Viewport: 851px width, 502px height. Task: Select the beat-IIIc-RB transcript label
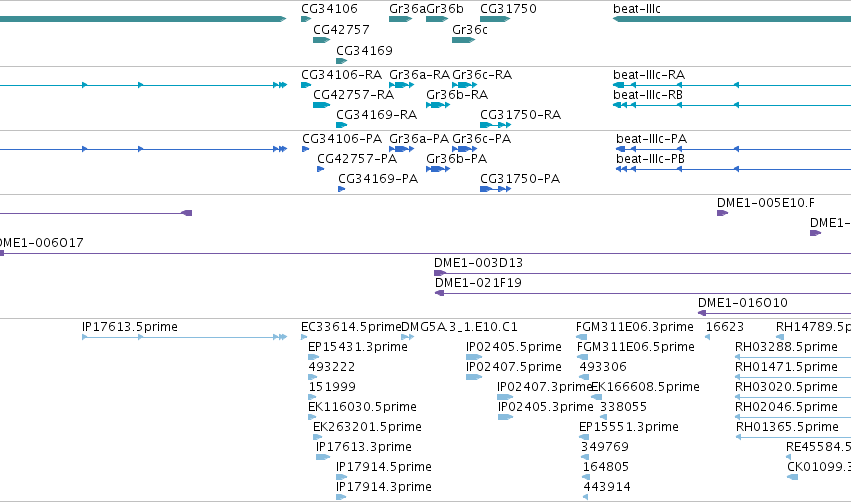pyautogui.click(x=648, y=94)
